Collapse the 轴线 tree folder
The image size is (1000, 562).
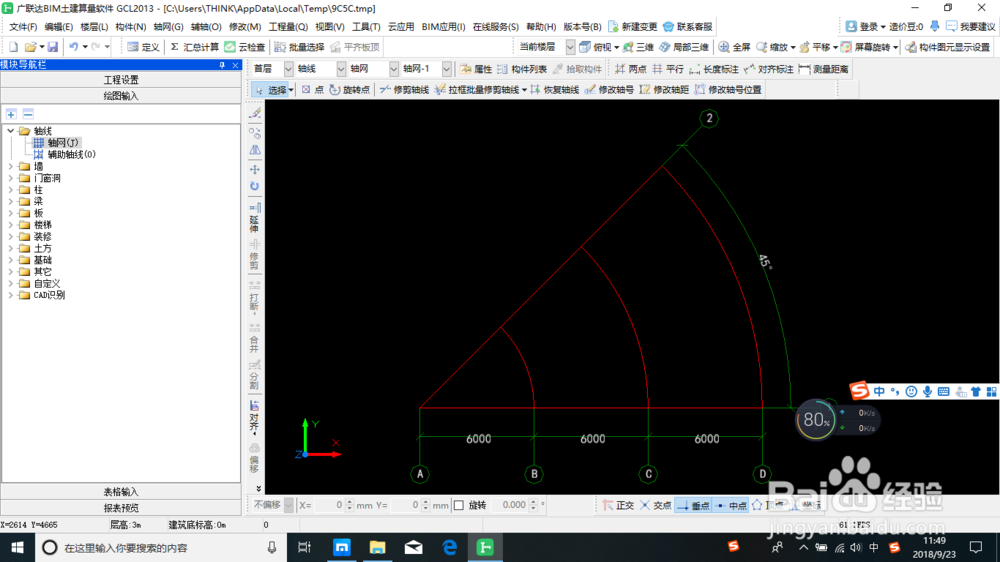click(10, 131)
